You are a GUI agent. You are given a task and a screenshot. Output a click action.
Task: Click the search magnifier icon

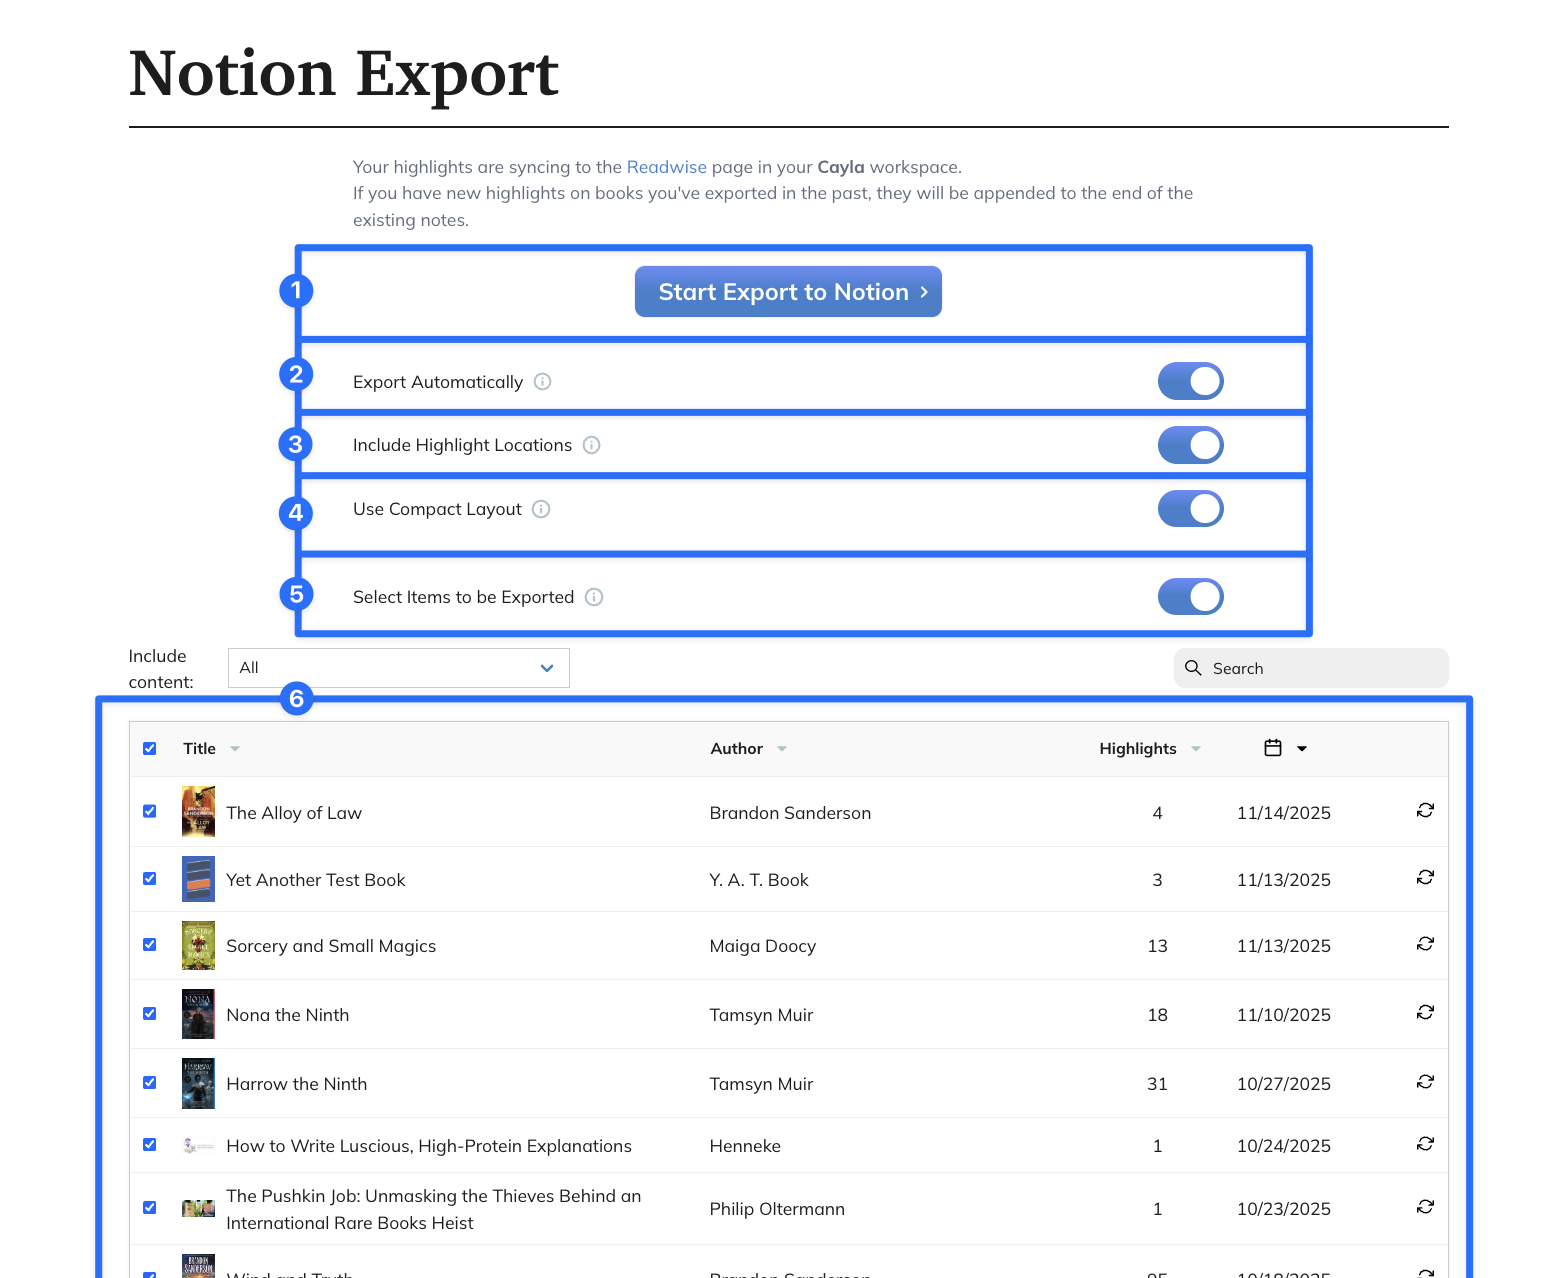click(1193, 667)
